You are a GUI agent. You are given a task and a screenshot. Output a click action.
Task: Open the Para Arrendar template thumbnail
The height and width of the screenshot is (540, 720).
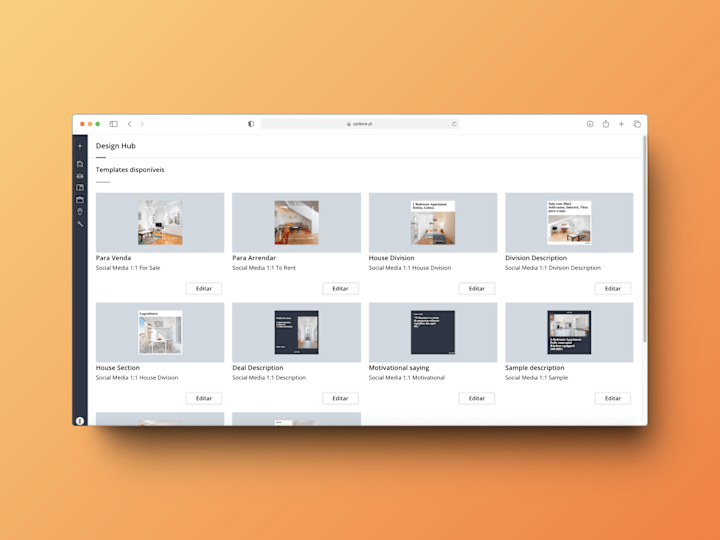[x=297, y=223]
